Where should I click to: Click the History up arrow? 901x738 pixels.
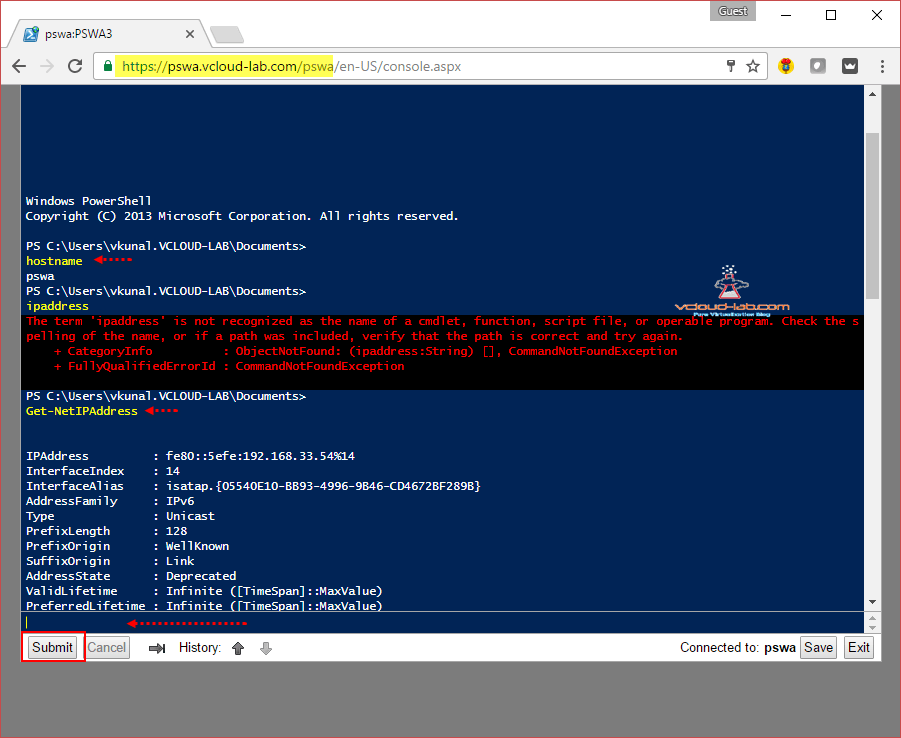tap(238, 648)
